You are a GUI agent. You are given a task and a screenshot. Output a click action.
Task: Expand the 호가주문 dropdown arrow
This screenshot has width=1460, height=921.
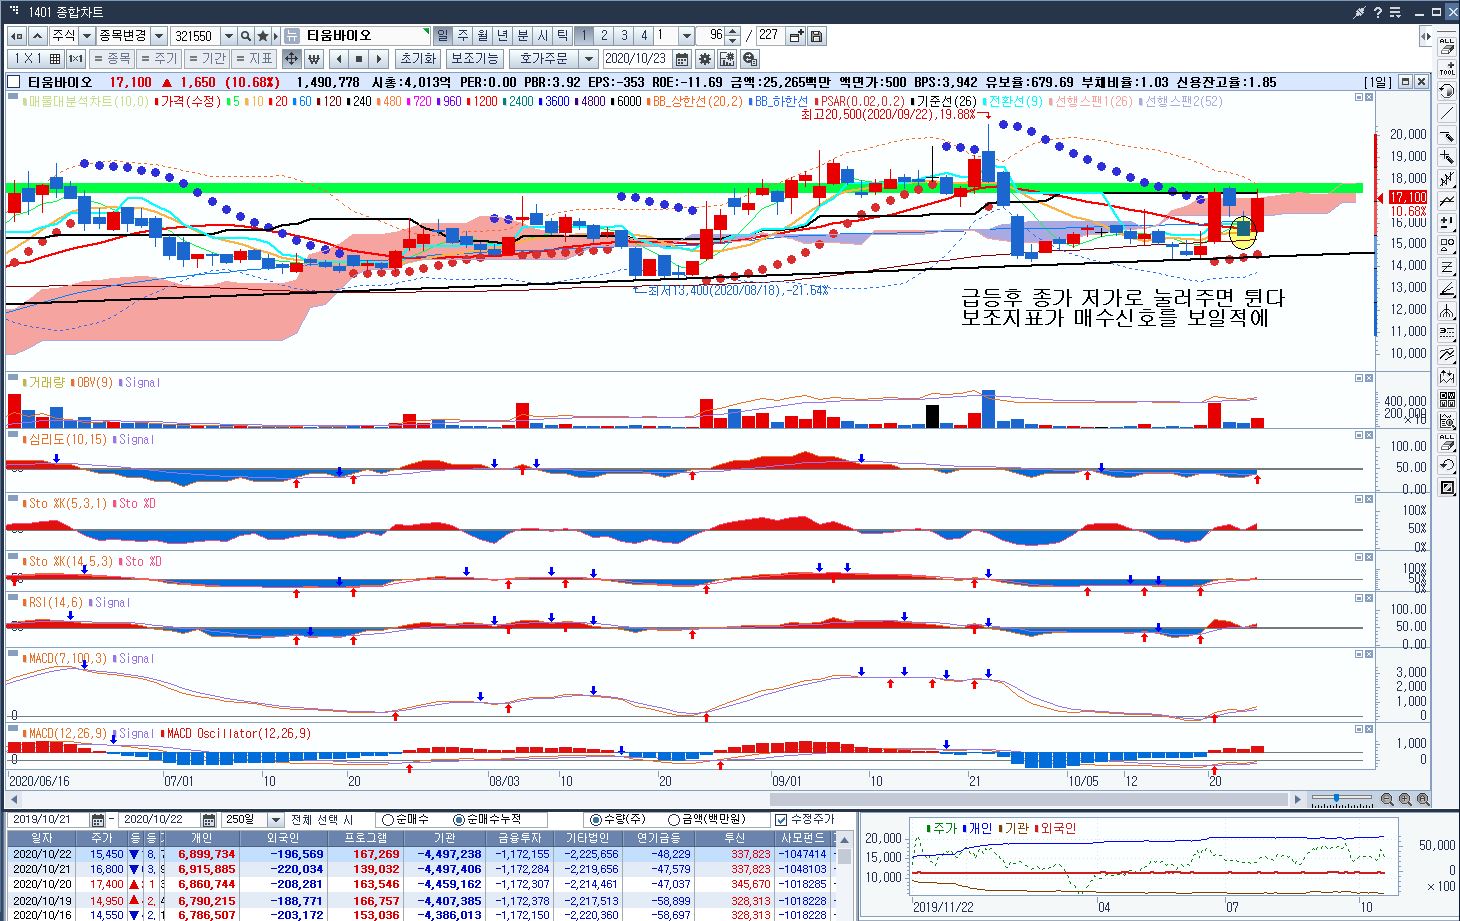tap(588, 59)
